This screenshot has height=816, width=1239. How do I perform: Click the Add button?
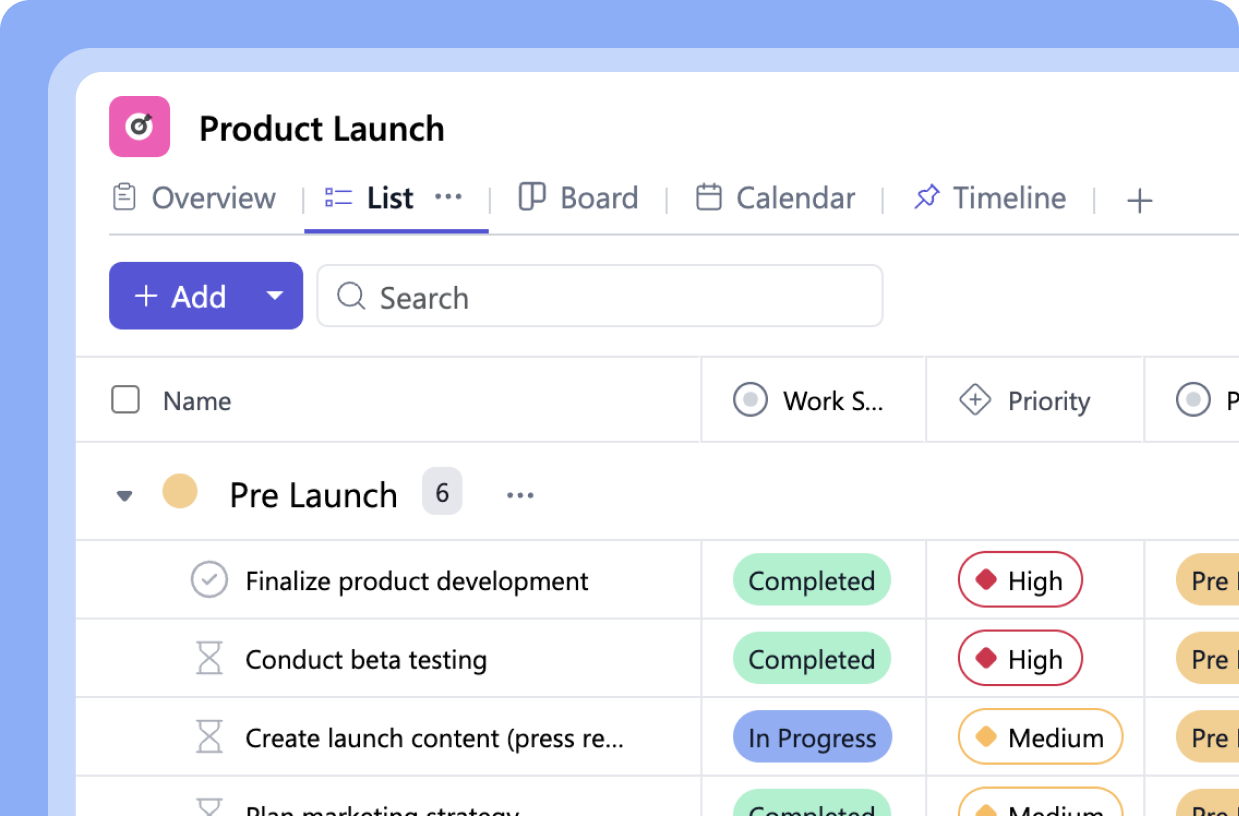point(185,296)
